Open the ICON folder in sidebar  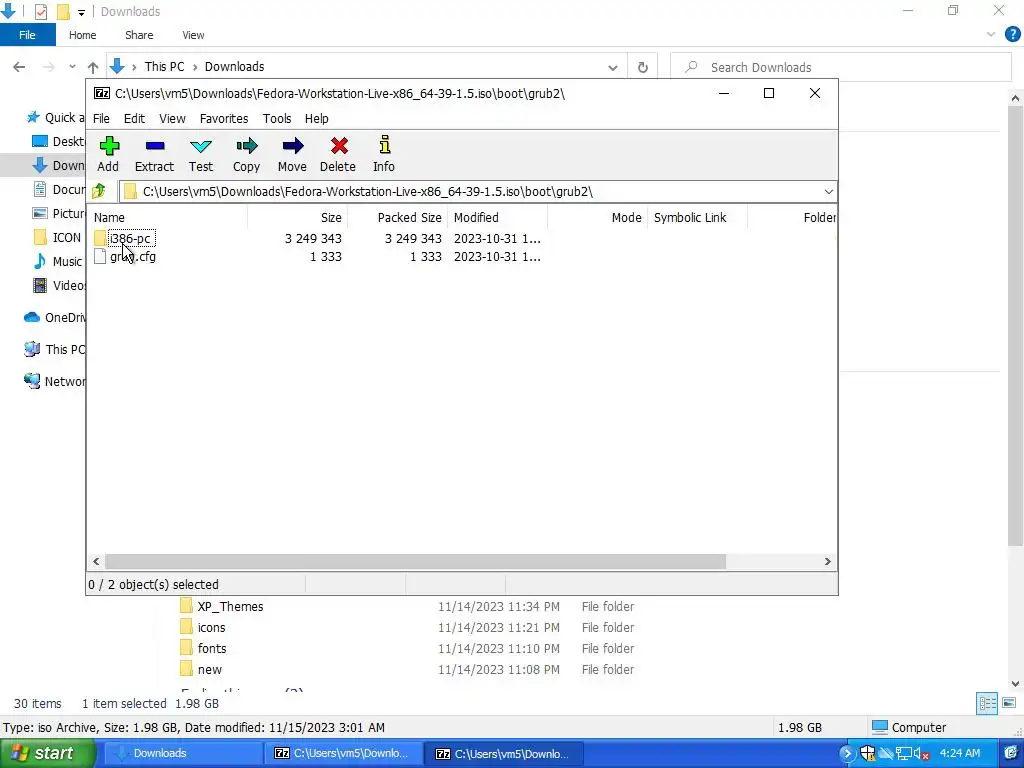pos(57,237)
